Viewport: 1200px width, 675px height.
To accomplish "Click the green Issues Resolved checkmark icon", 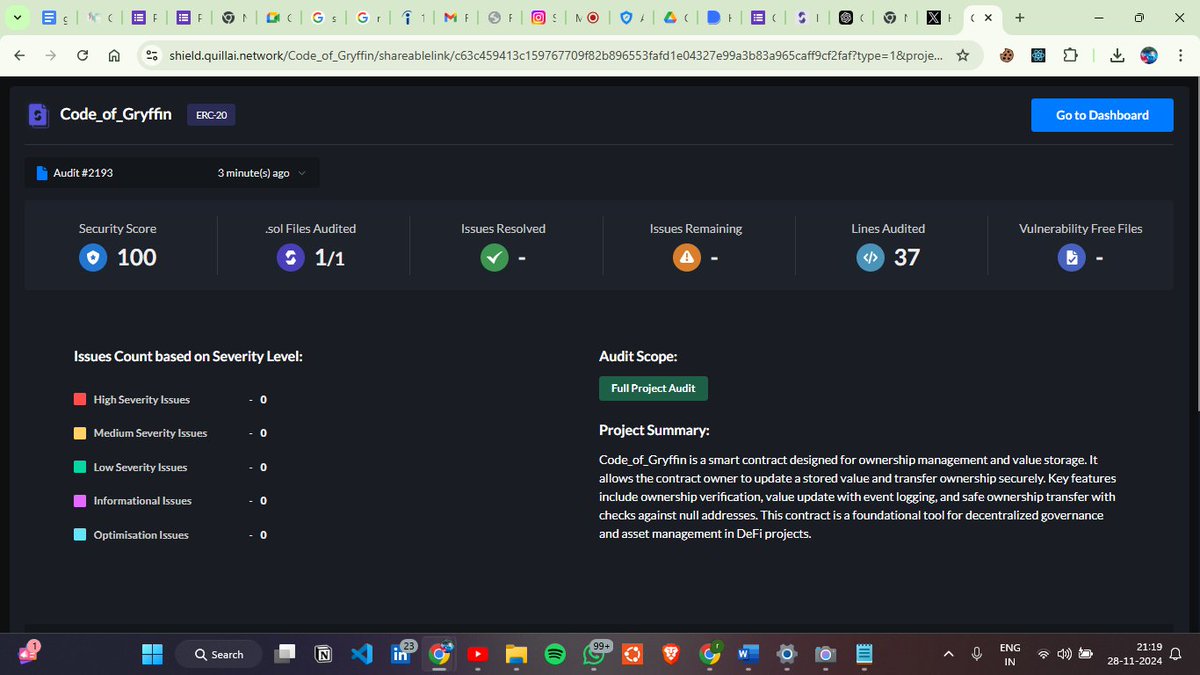I will pyautogui.click(x=493, y=258).
